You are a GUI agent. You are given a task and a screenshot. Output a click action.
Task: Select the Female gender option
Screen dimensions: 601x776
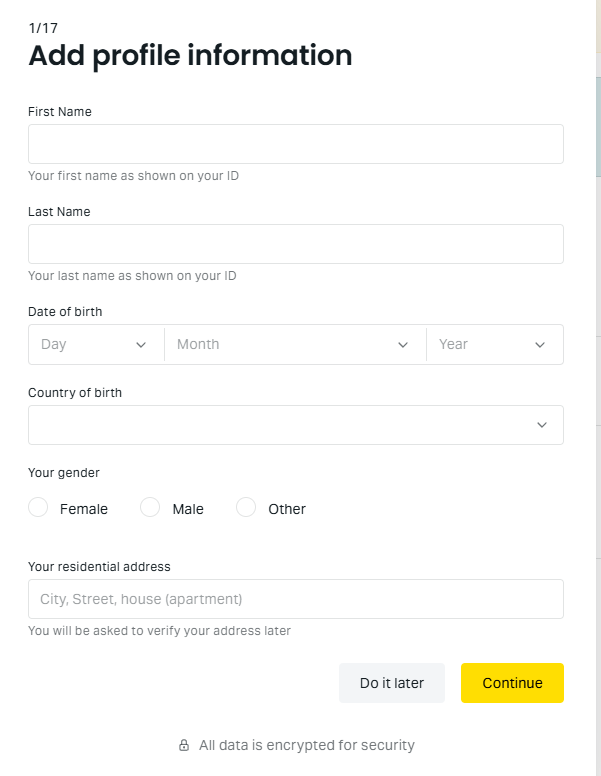(x=38, y=508)
